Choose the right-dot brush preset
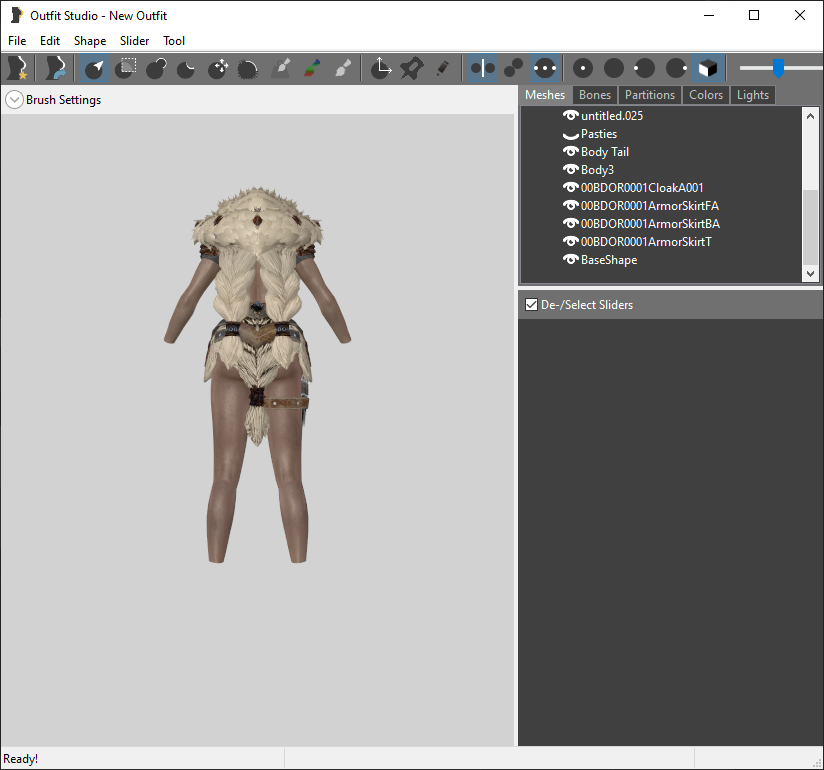Screen dimensions: 824x770 (676, 68)
